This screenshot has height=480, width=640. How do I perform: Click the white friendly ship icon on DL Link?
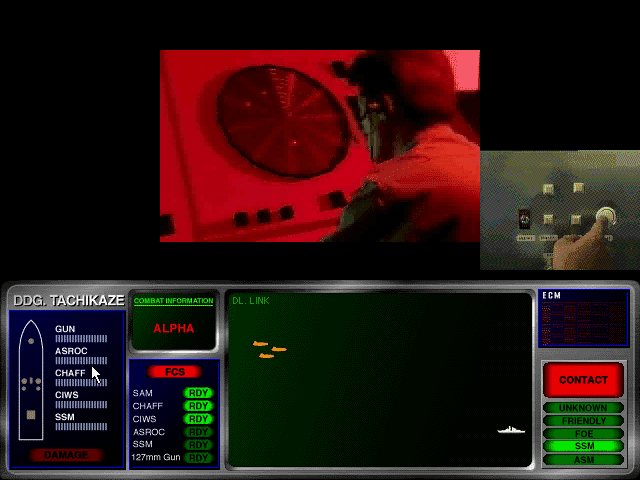click(511, 430)
